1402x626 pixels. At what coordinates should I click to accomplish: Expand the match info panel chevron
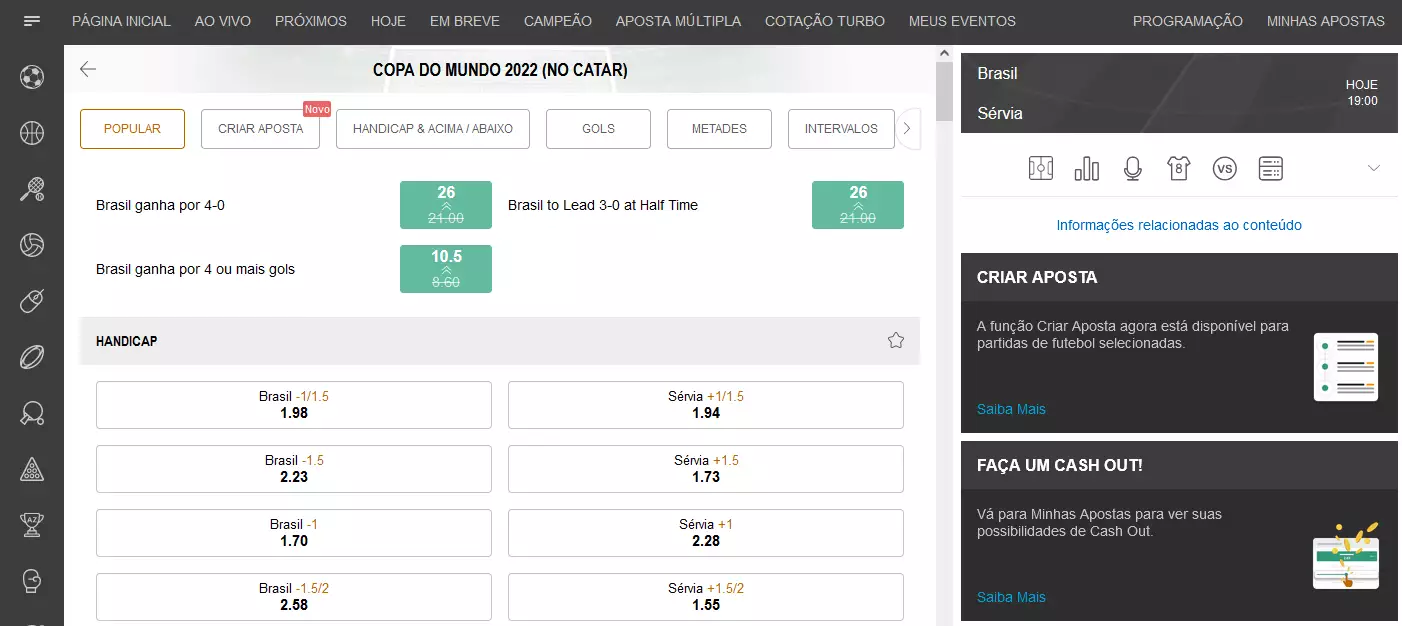point(1373,168)
